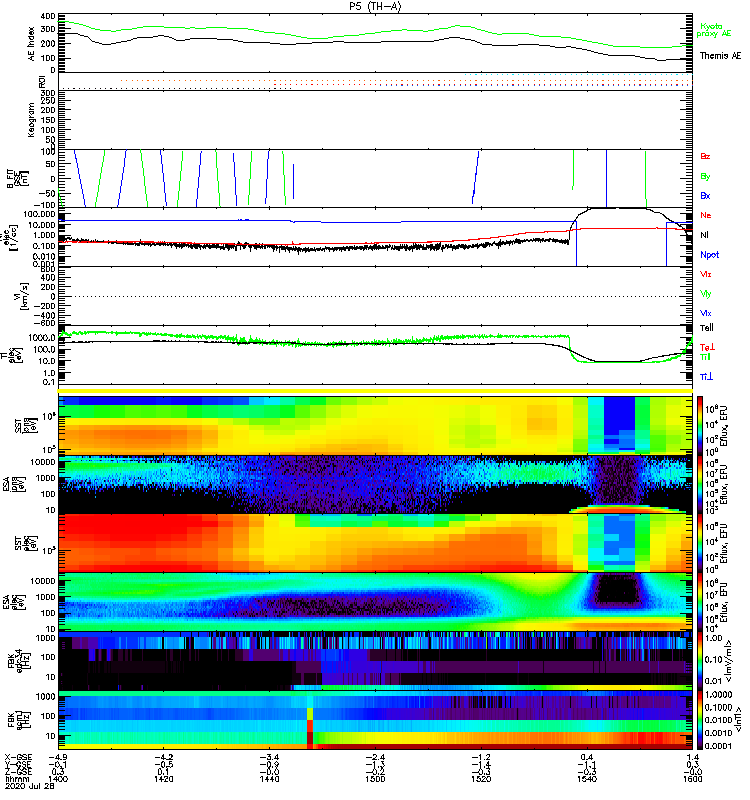The width and height of the screenshot is (750, 800).
Task: Click the "<|mV/m|>" color bar label
Action: point(728,662)
